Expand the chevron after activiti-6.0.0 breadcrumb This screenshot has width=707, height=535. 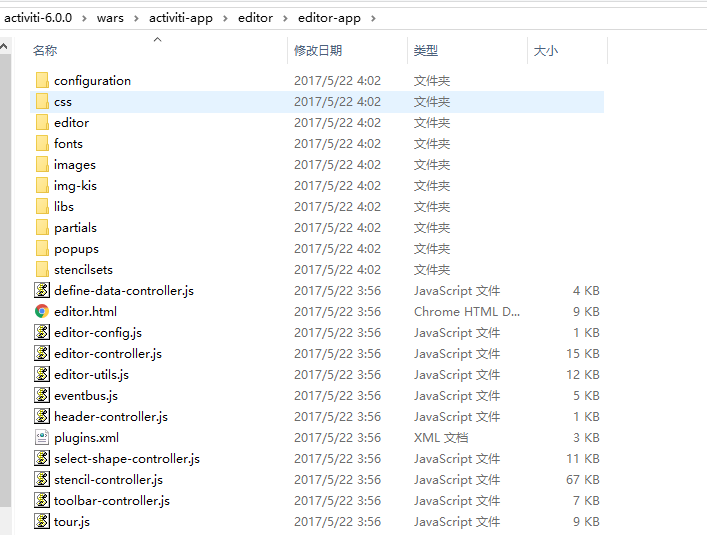pyautogui.click(x=84, y=18)
